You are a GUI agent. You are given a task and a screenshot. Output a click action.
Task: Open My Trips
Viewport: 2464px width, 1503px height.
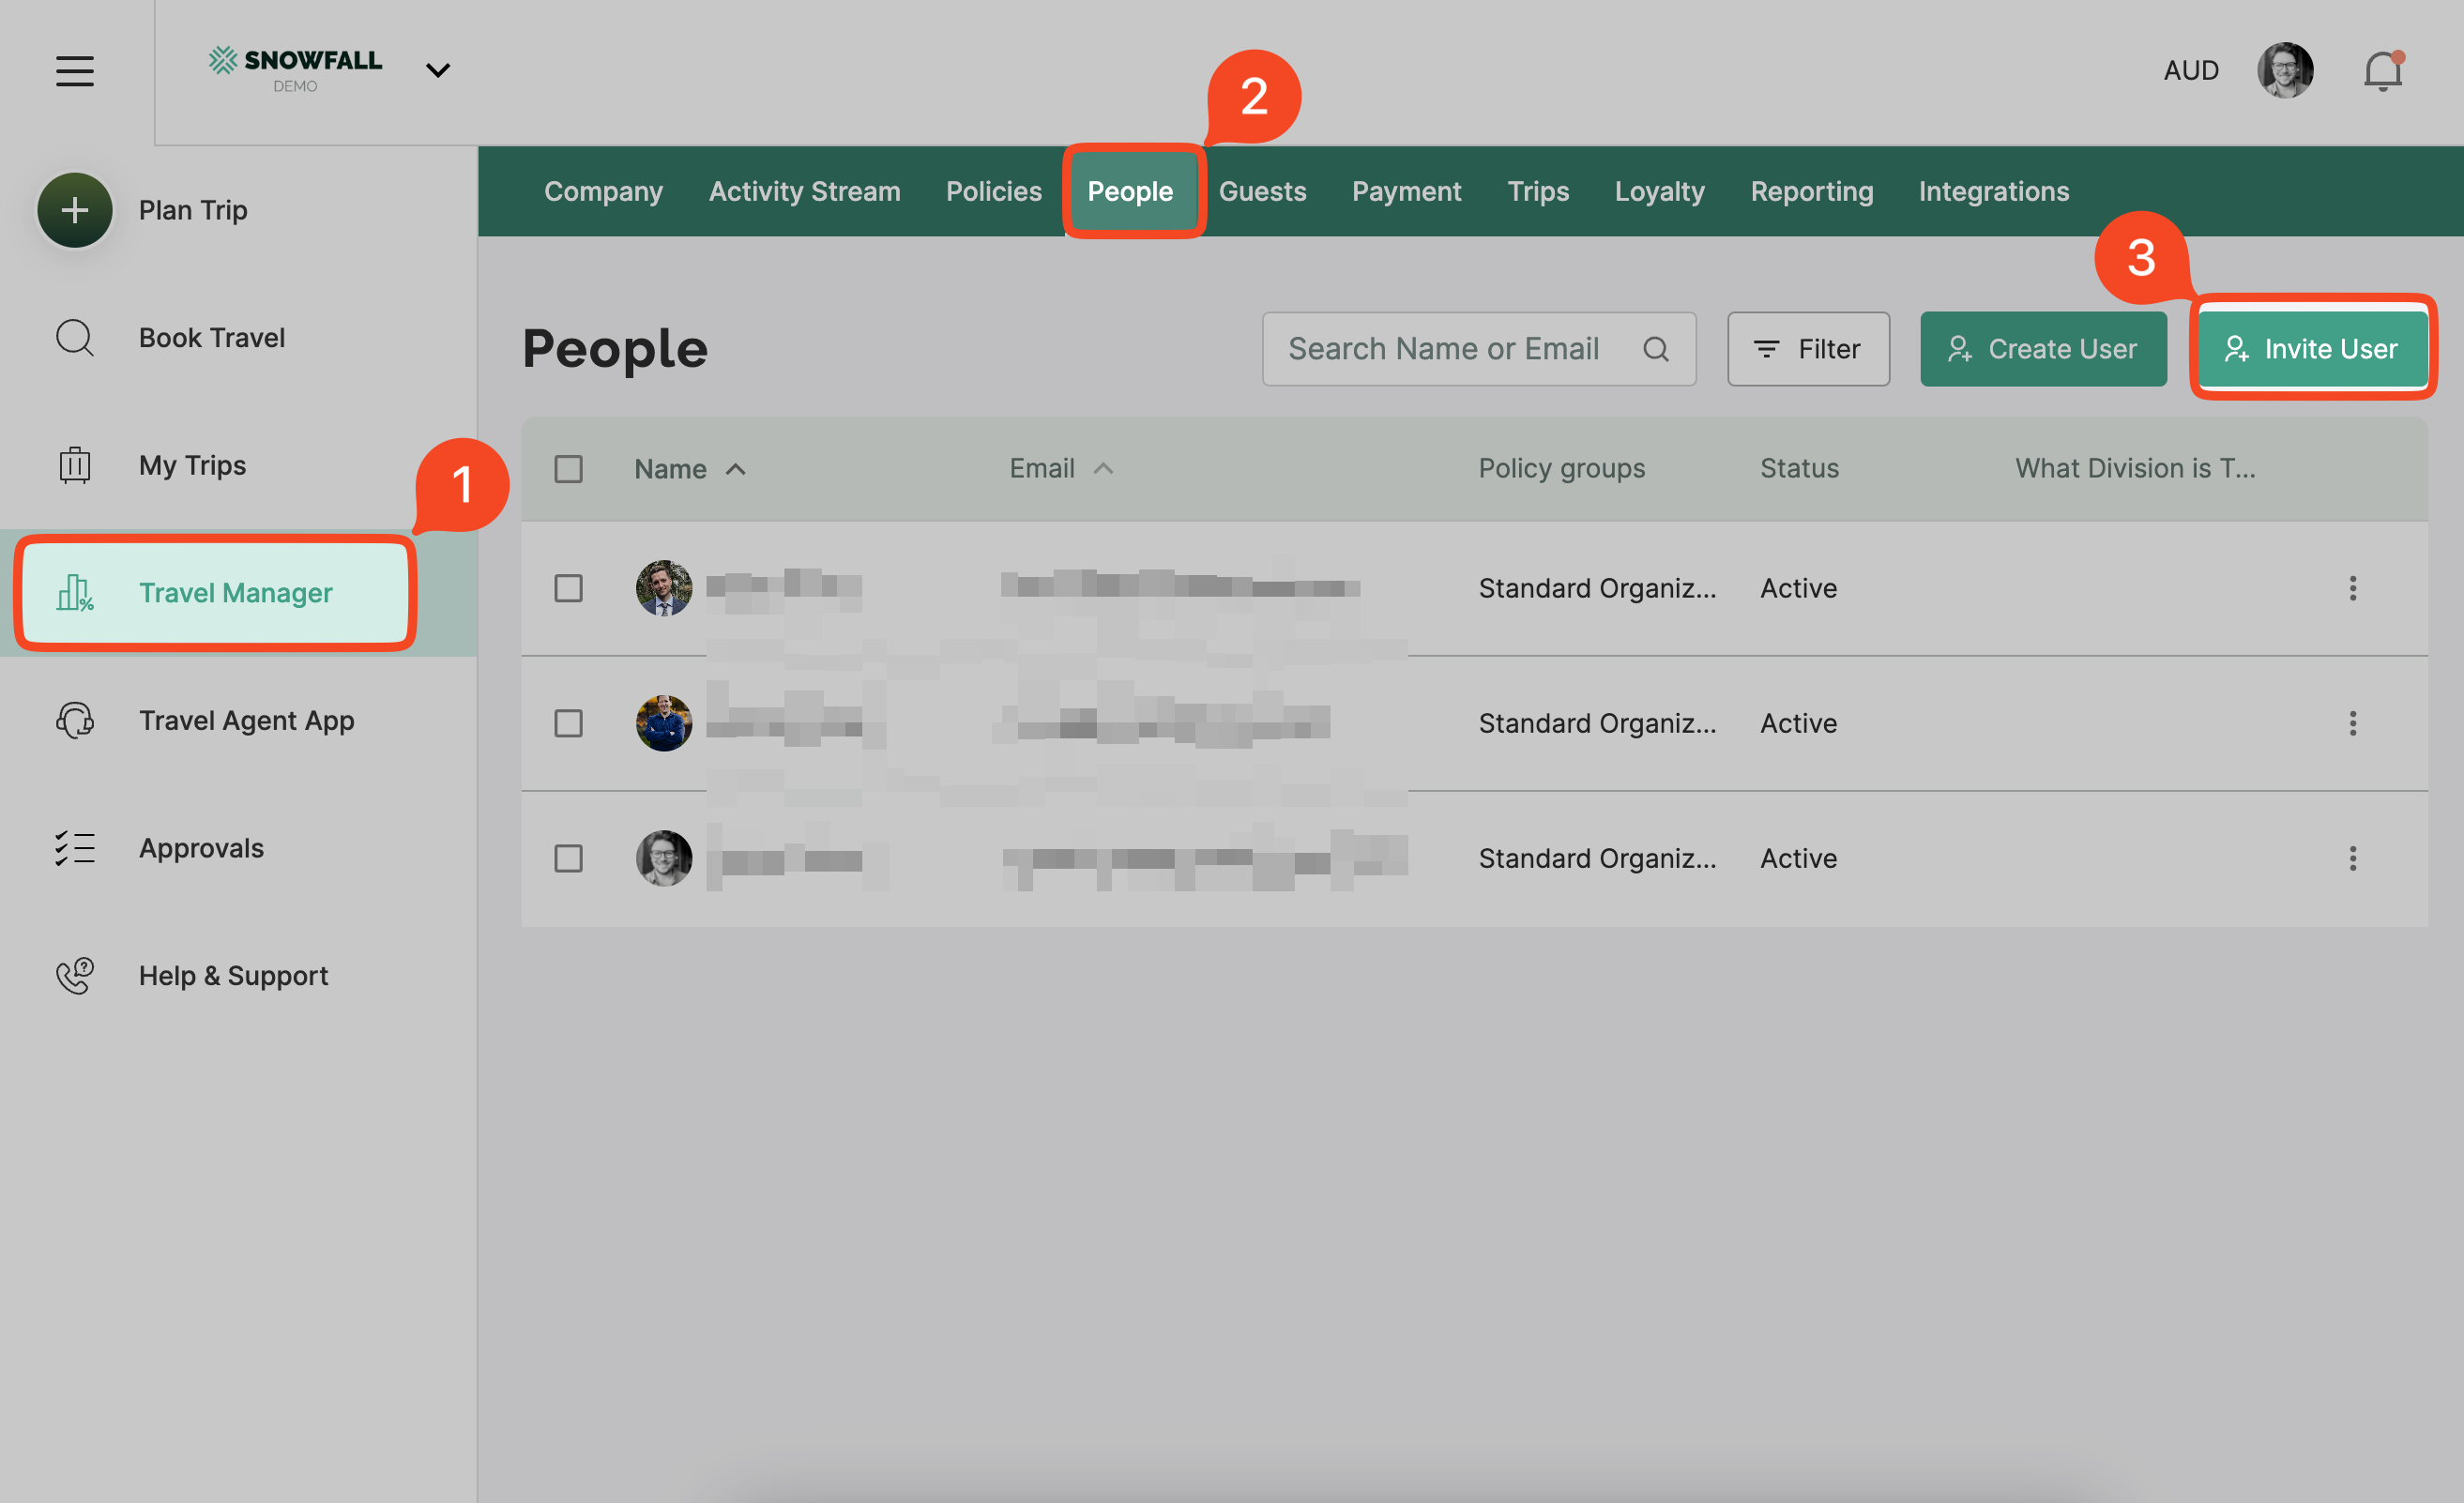(193, 465)
